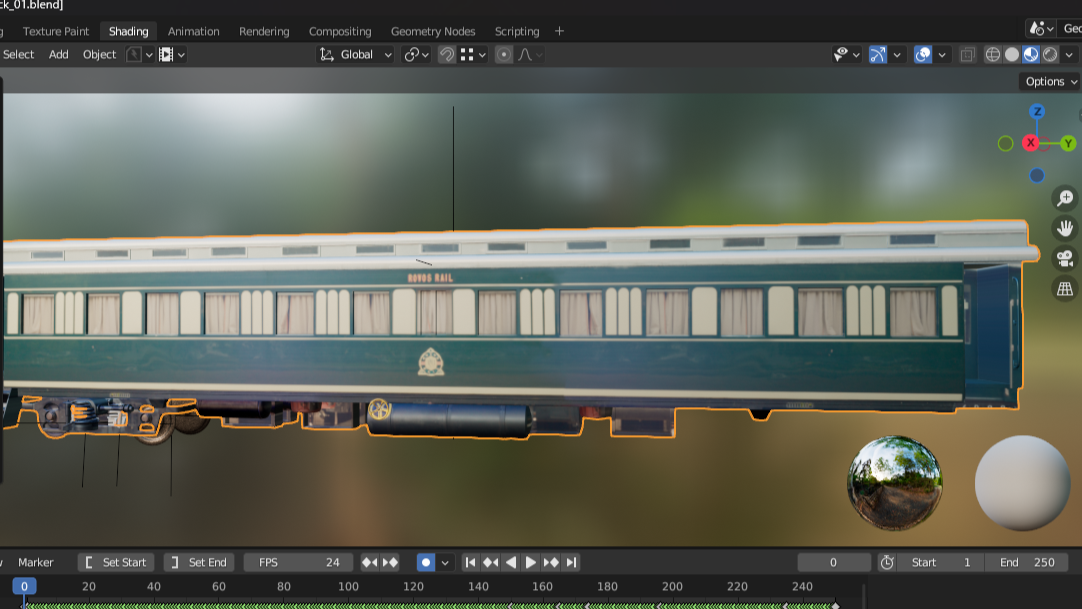Screen dimensions: 1082x609
Task: Enable snapping with the magnet icon
Action: [x=447, y=55]
